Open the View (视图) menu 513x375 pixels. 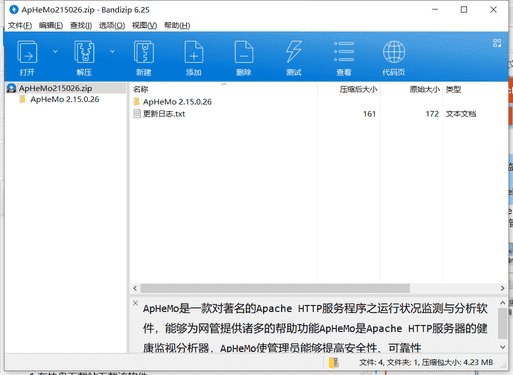coord(144,25)
